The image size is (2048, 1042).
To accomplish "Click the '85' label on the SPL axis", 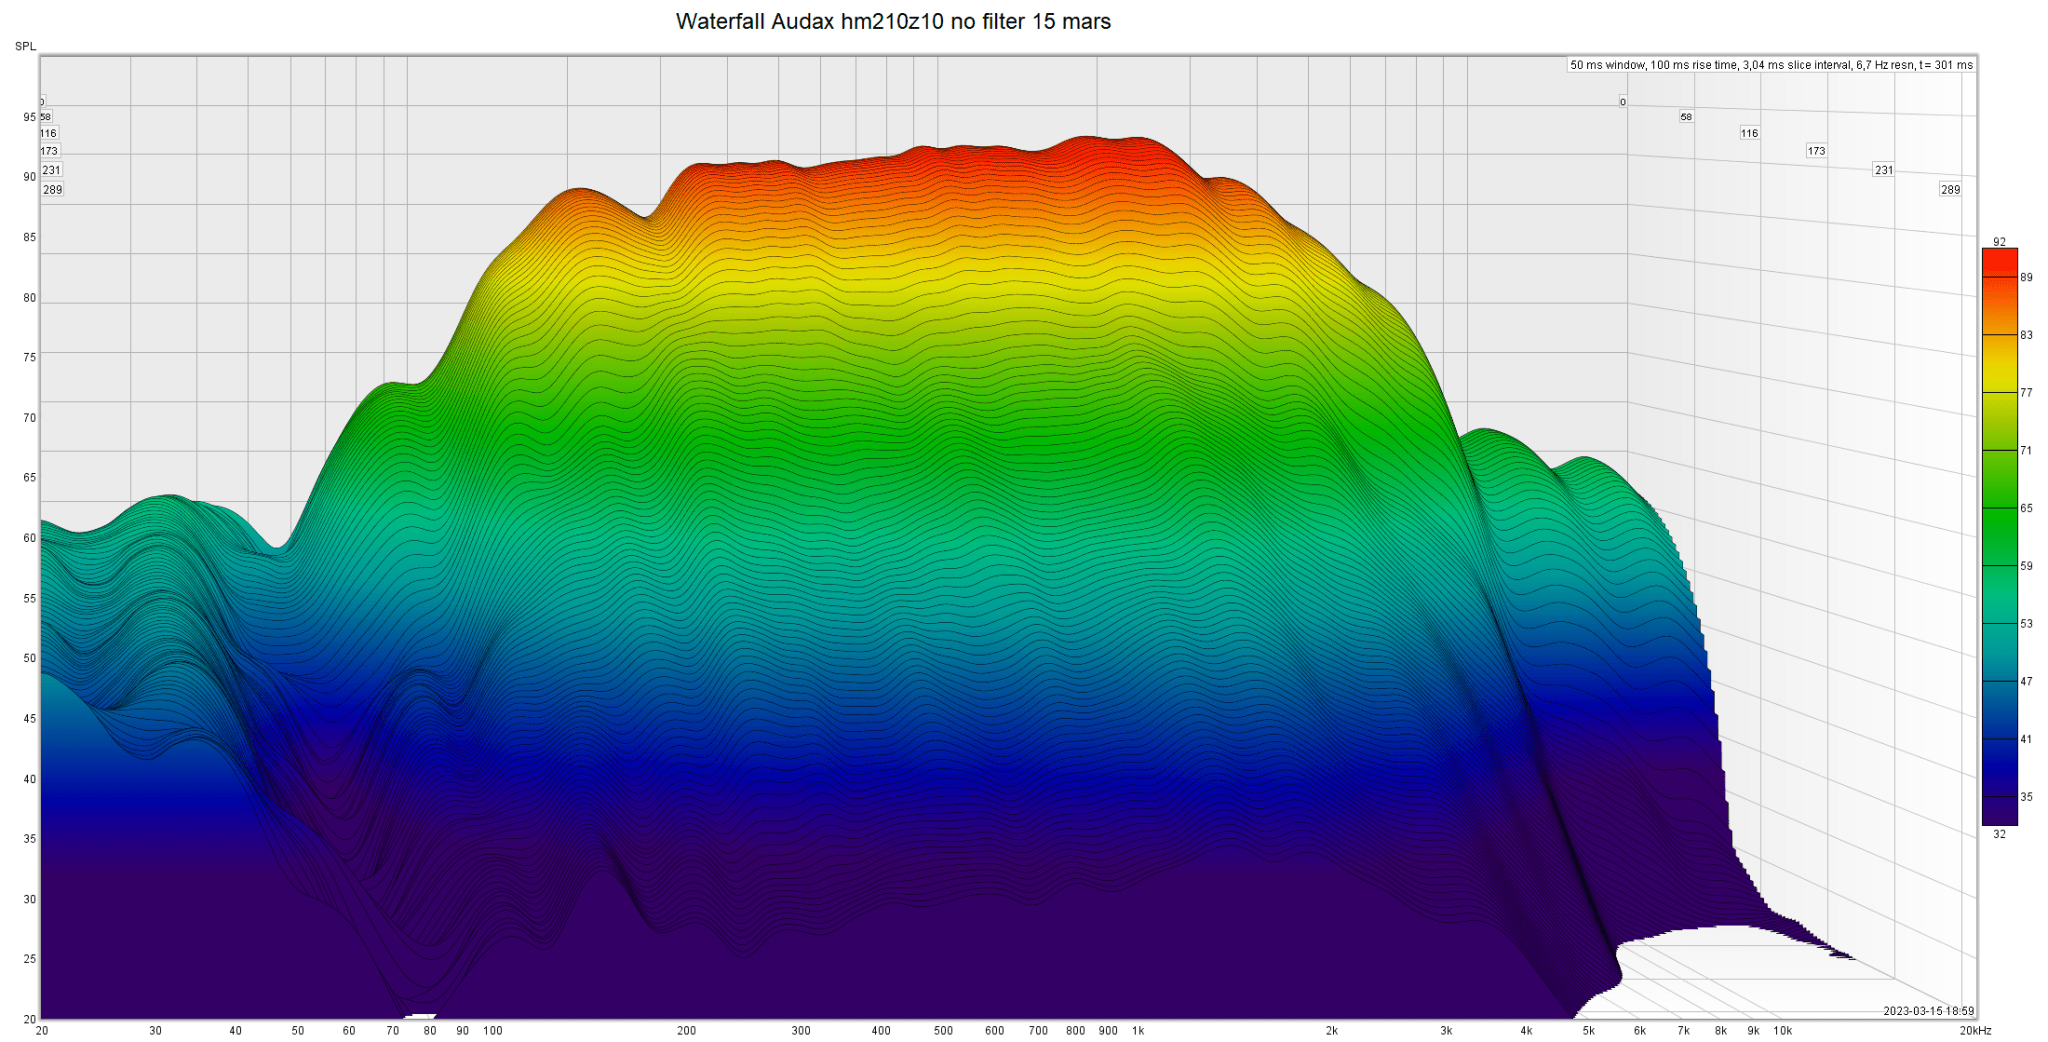I will click(29, 237).
